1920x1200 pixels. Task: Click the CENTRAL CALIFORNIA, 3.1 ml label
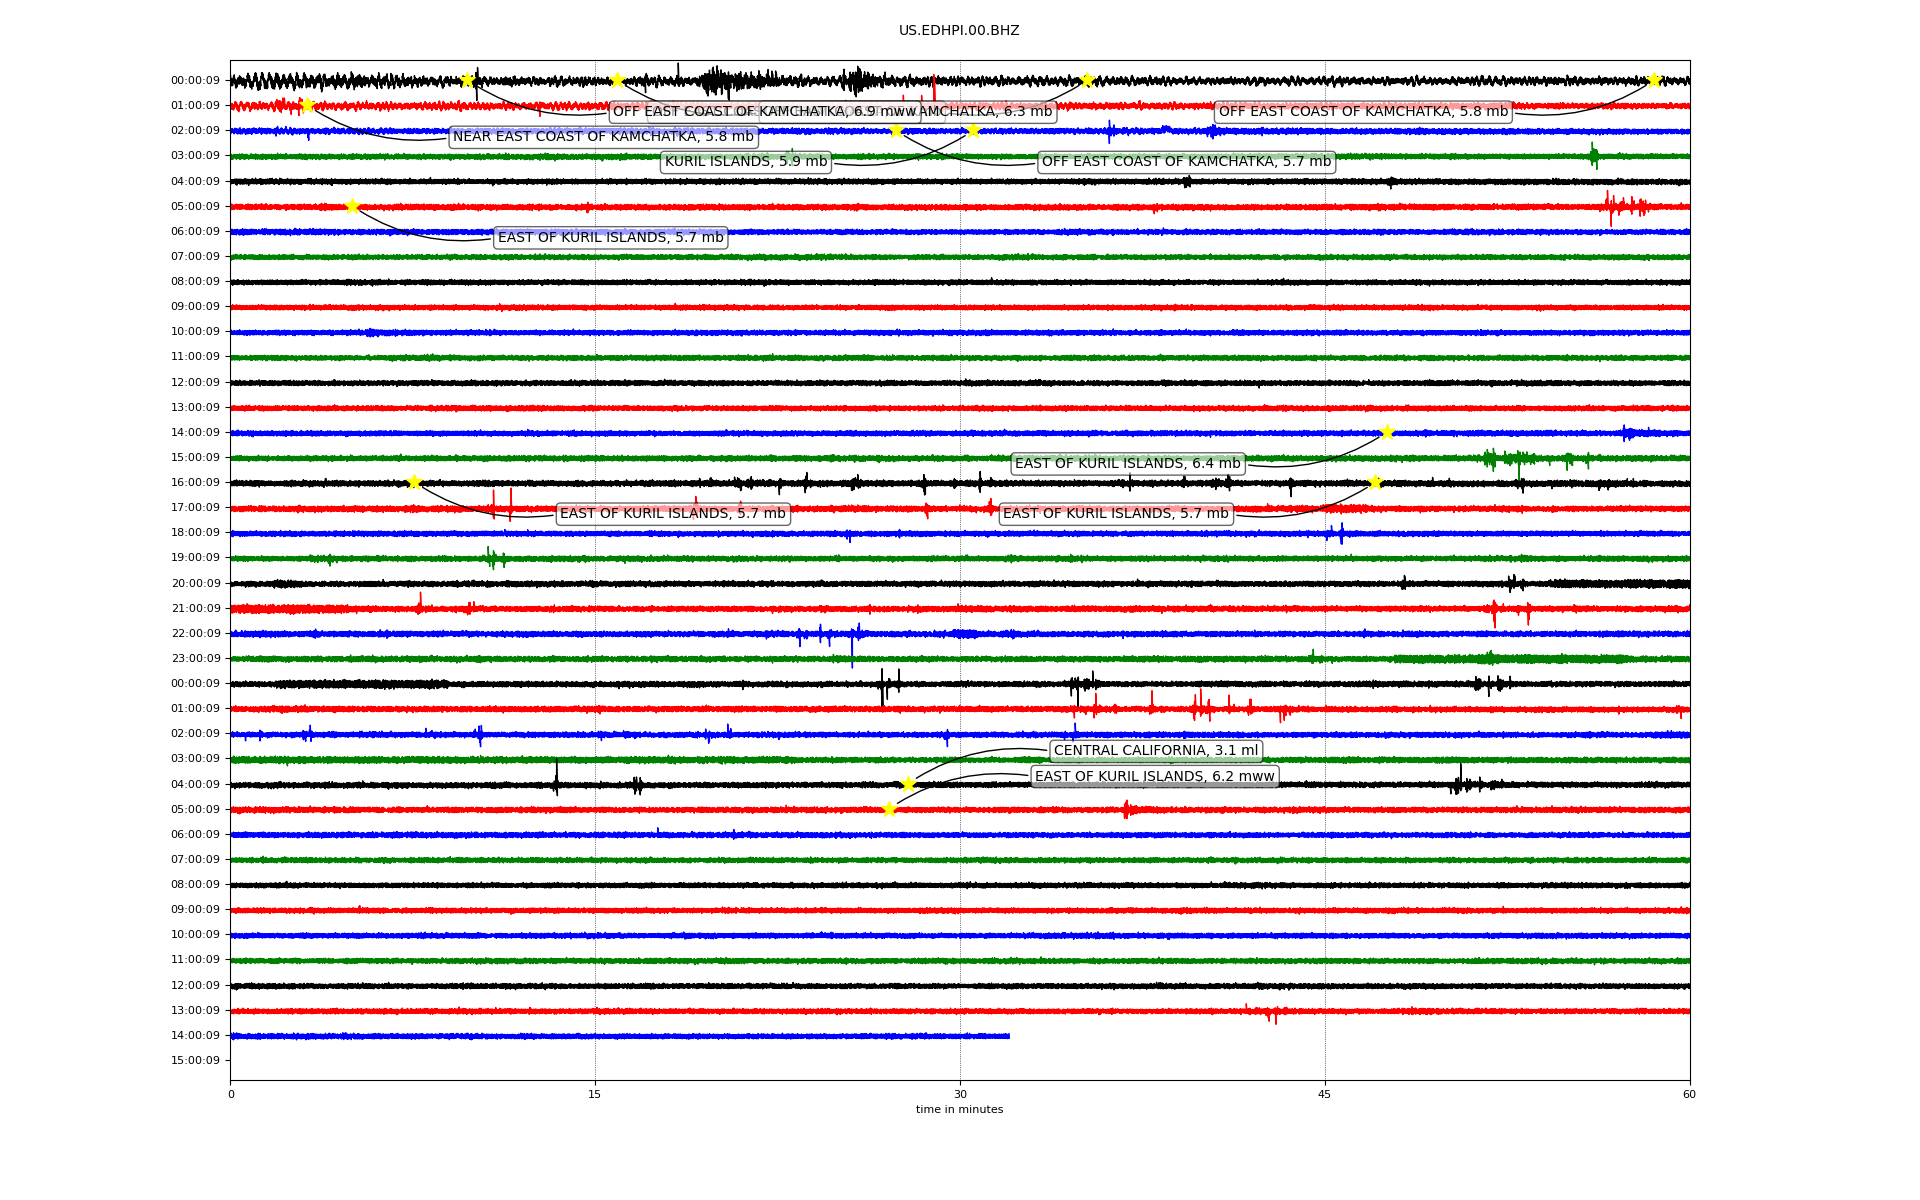point(1156,751)
